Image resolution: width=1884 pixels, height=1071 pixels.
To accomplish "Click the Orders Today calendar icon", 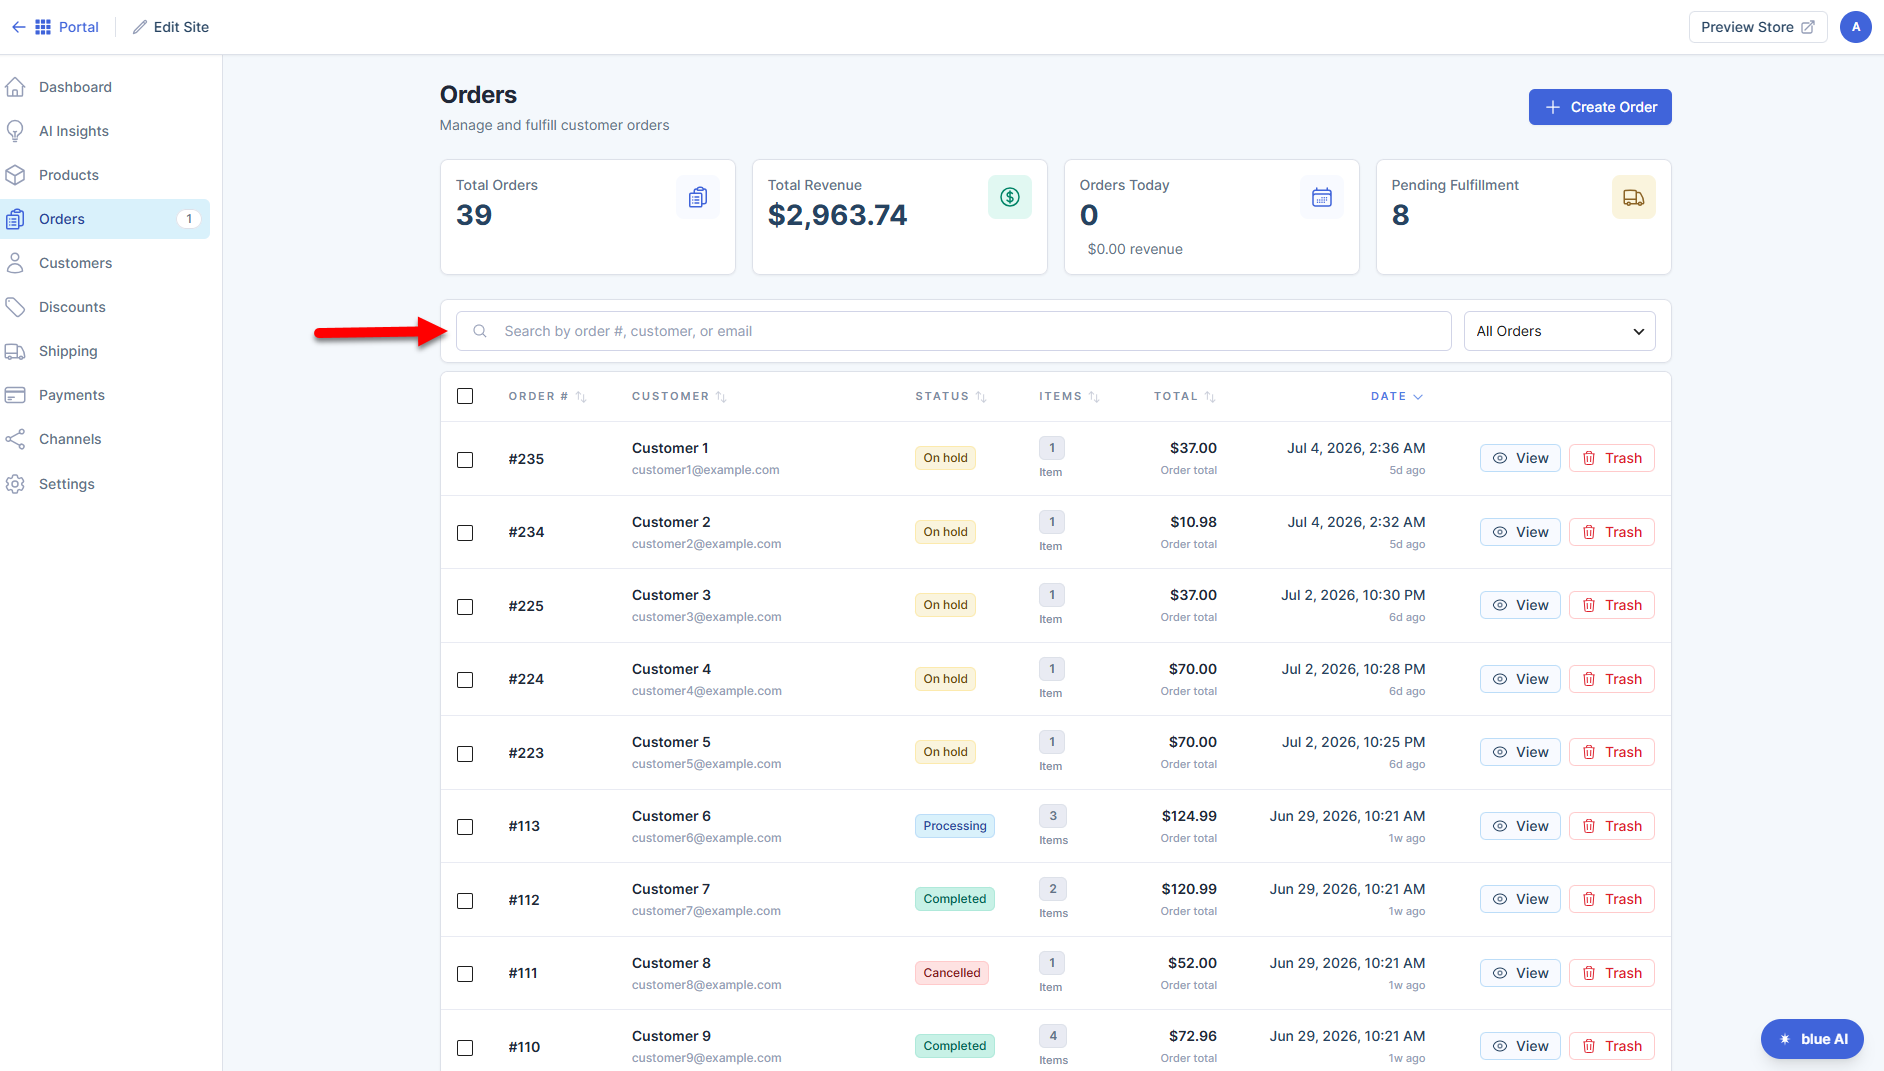I will coord(1322,197).
